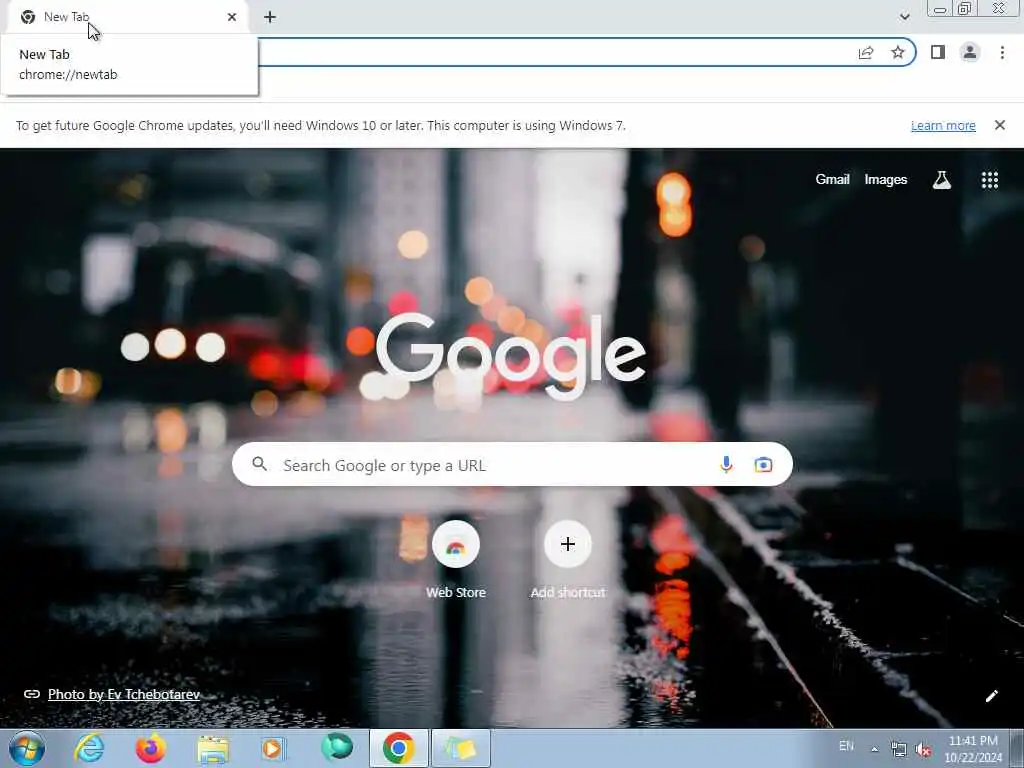Image resolution: width=1024 pixels, height=768 pixels.
Task: Click the Search Google or type a URL box
Action: coord(512,464)
